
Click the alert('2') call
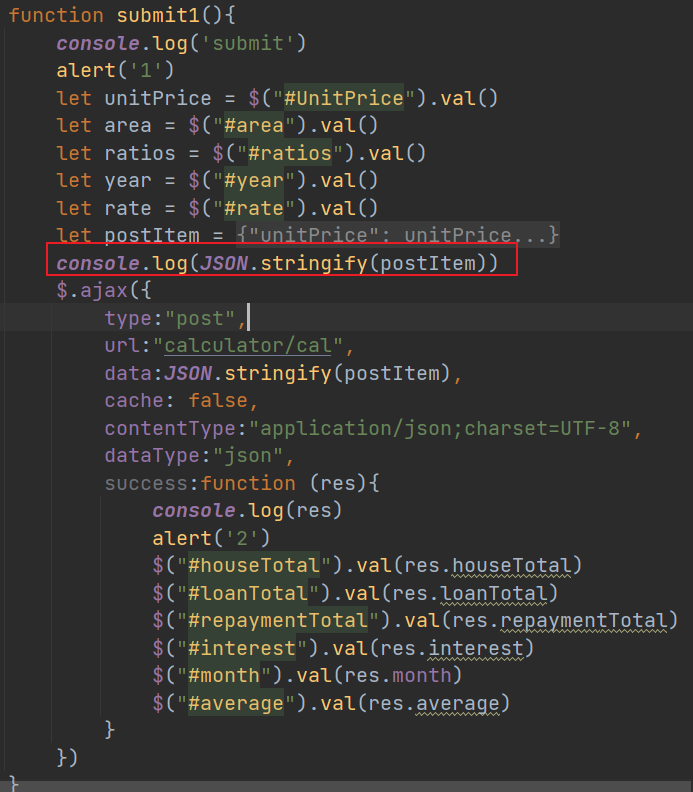tap(211, 538)
